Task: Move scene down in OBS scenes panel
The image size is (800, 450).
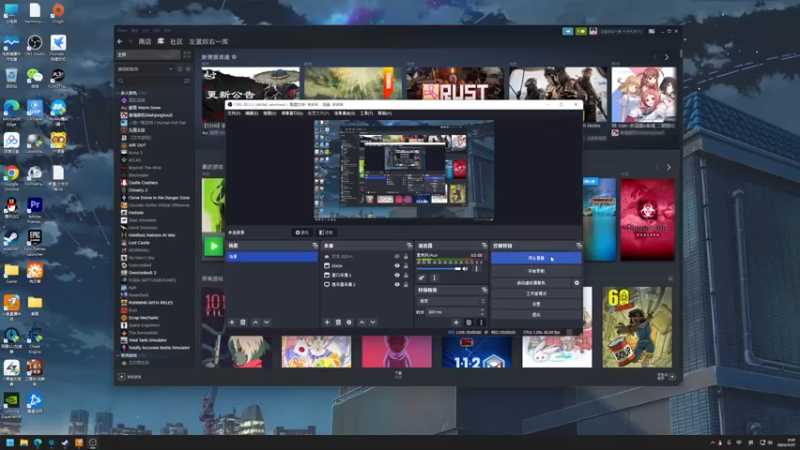Action: [x=266, y=322]
